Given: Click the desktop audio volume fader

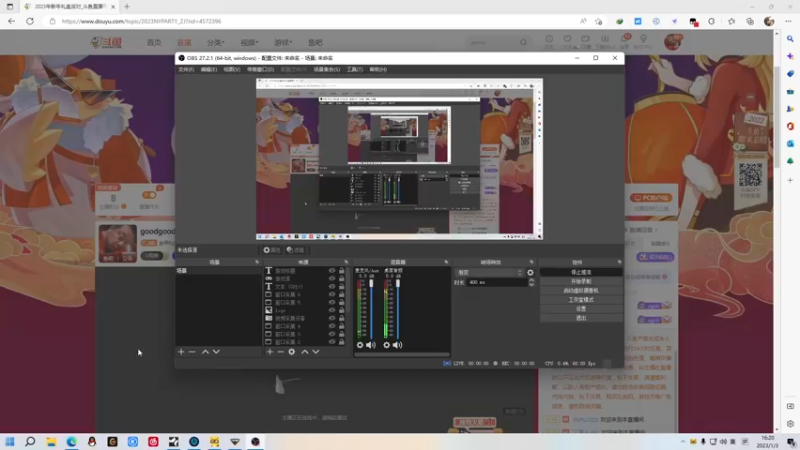Looking at the screenshot, I should coord(398,284).
